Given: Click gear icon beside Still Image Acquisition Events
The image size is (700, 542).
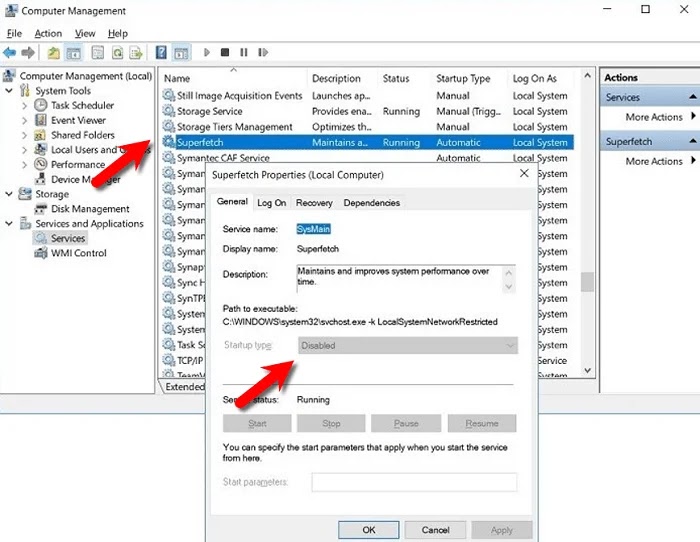Looking at the screenshot, I should tap(169, 96).
